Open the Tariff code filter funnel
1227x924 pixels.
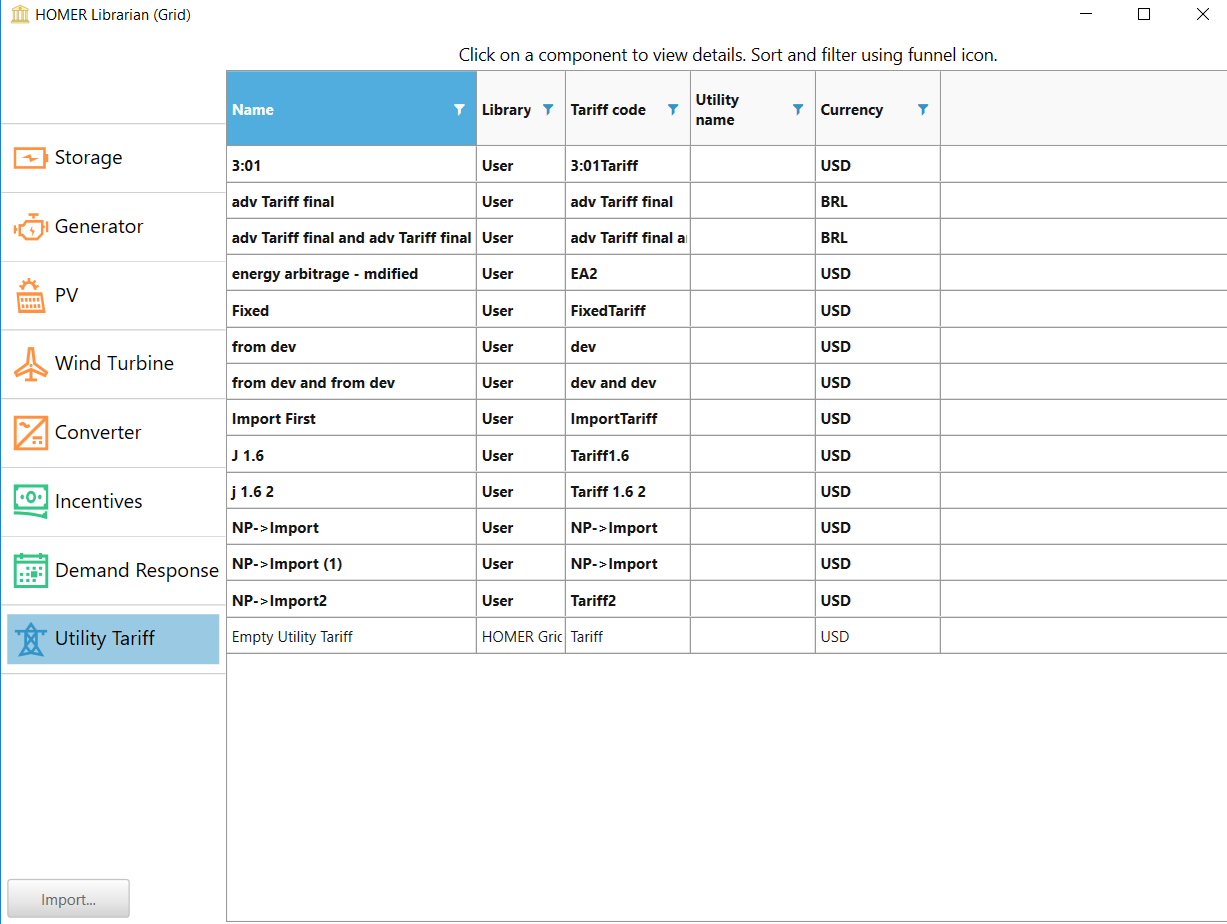(673, 110)
